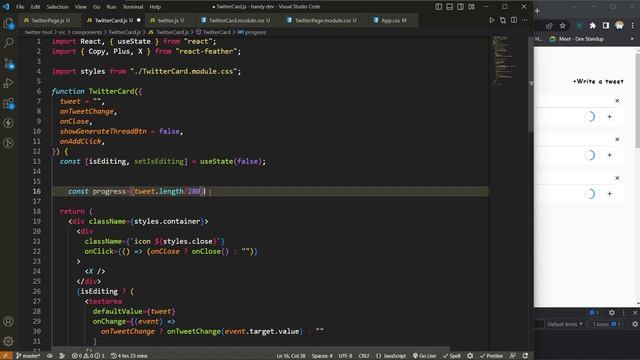Open the Customize Layout icon
This screenshot has width=640, height=360.
471,7
